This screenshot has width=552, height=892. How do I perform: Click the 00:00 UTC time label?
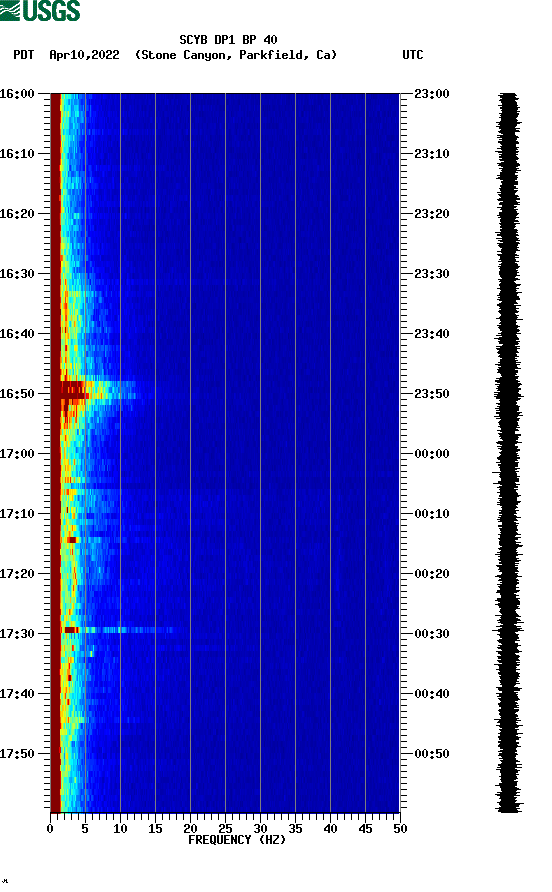point(432,454)
